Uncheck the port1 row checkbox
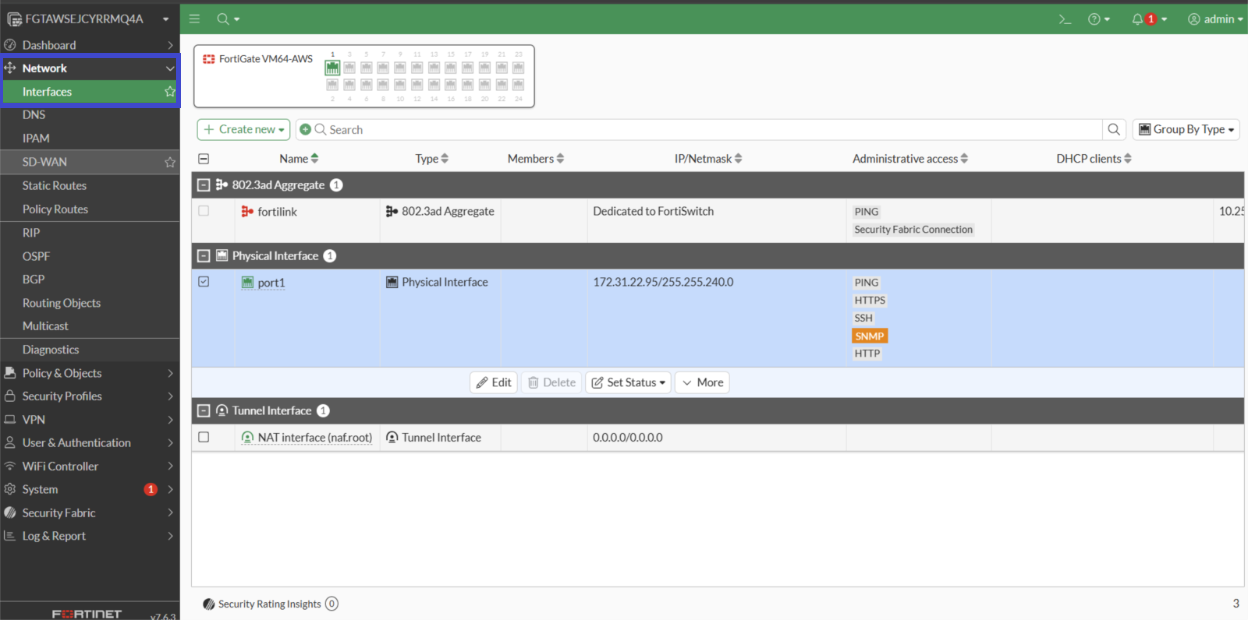 point(204,283)
